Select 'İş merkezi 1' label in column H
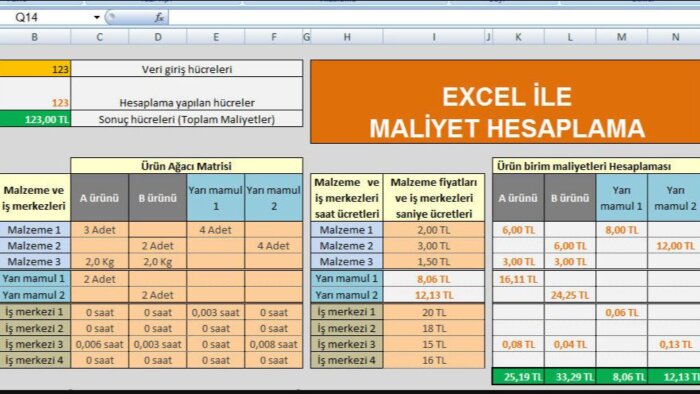This screenshot has height=394, width=700. (347, 312)
